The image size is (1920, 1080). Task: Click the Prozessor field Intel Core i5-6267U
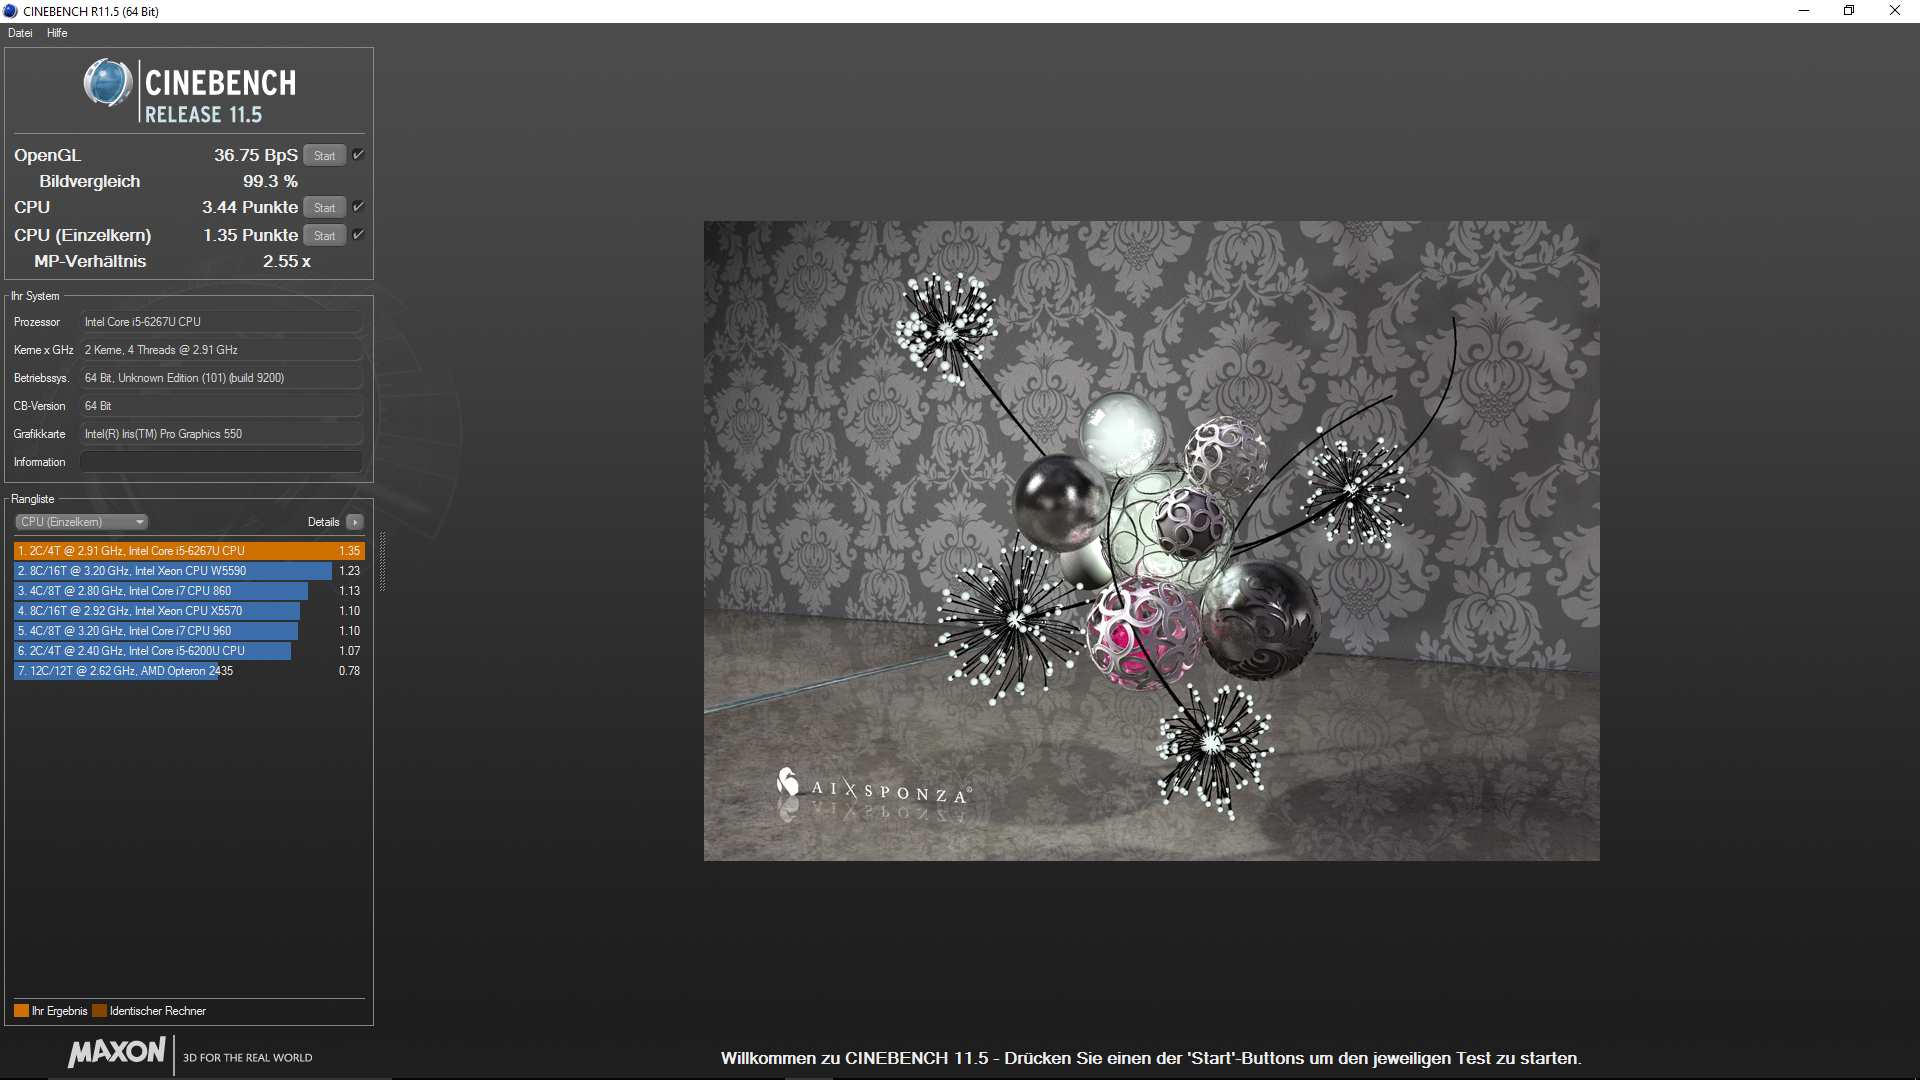[221, 322]
